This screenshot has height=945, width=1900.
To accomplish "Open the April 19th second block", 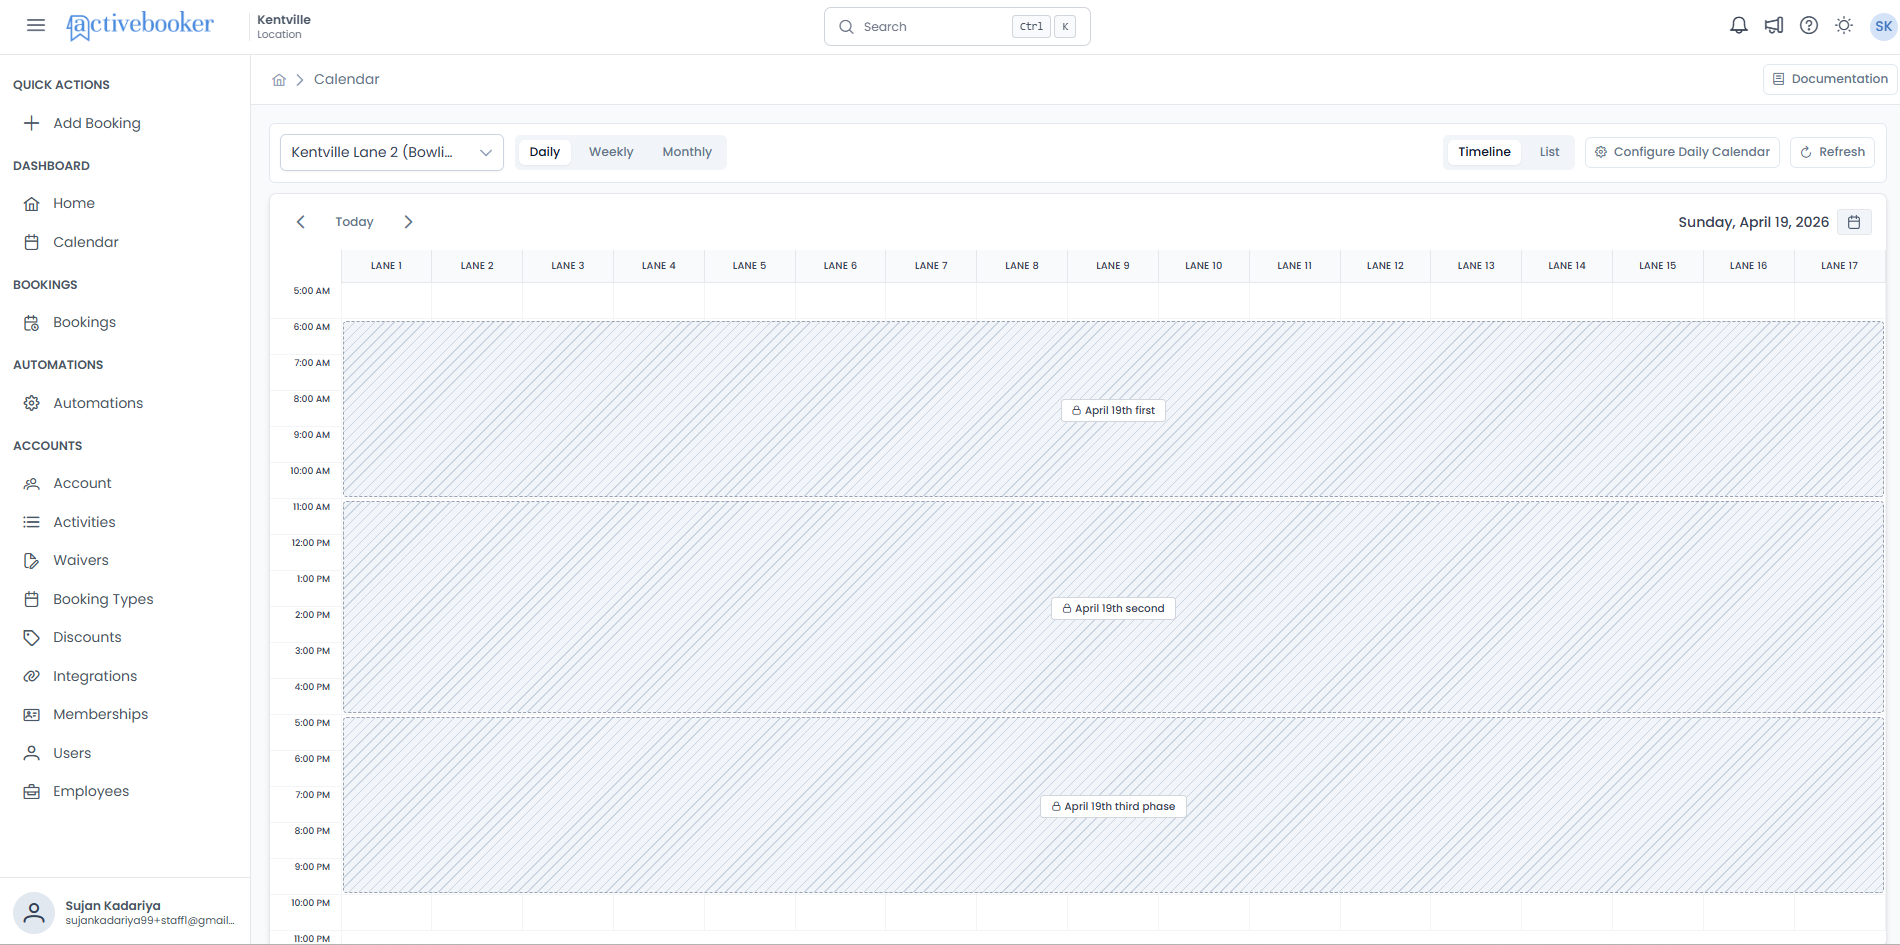I will tap(1113, 608).
